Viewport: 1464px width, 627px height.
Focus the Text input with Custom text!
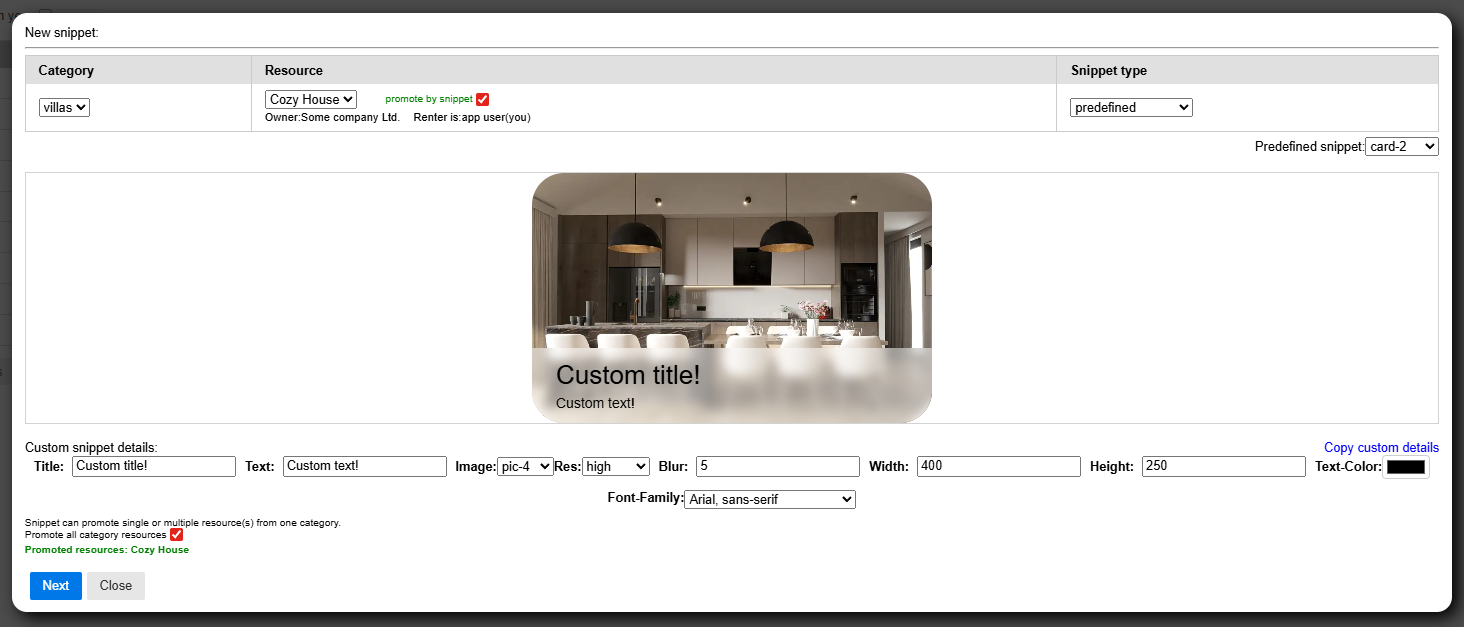tap(364, 466)
